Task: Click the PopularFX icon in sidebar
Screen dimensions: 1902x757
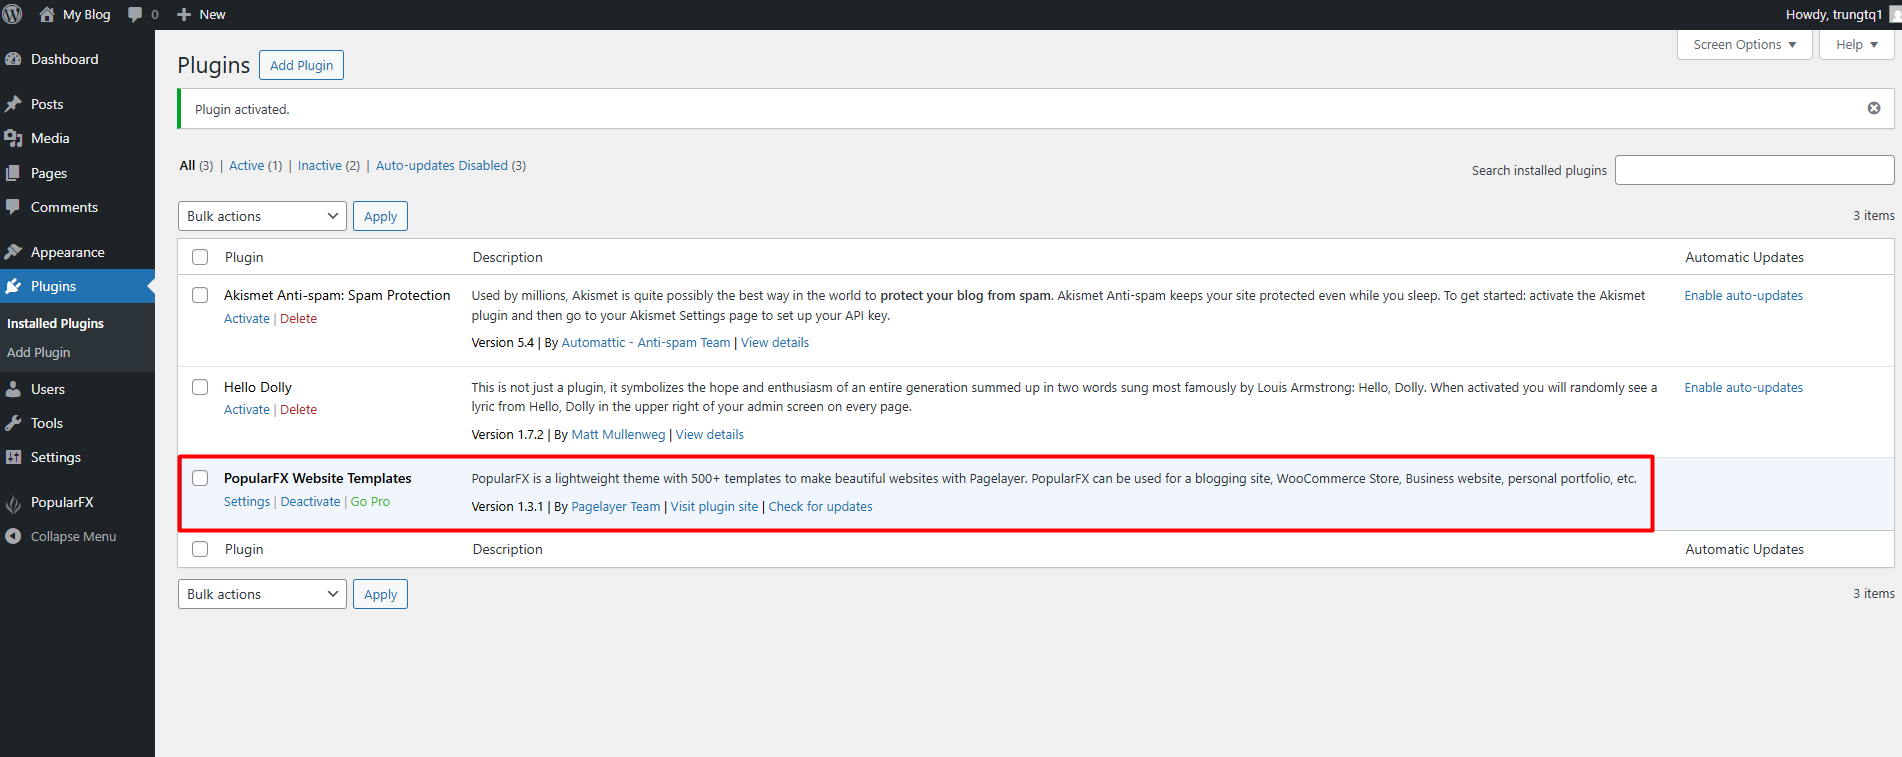Action: coord(13,503)
